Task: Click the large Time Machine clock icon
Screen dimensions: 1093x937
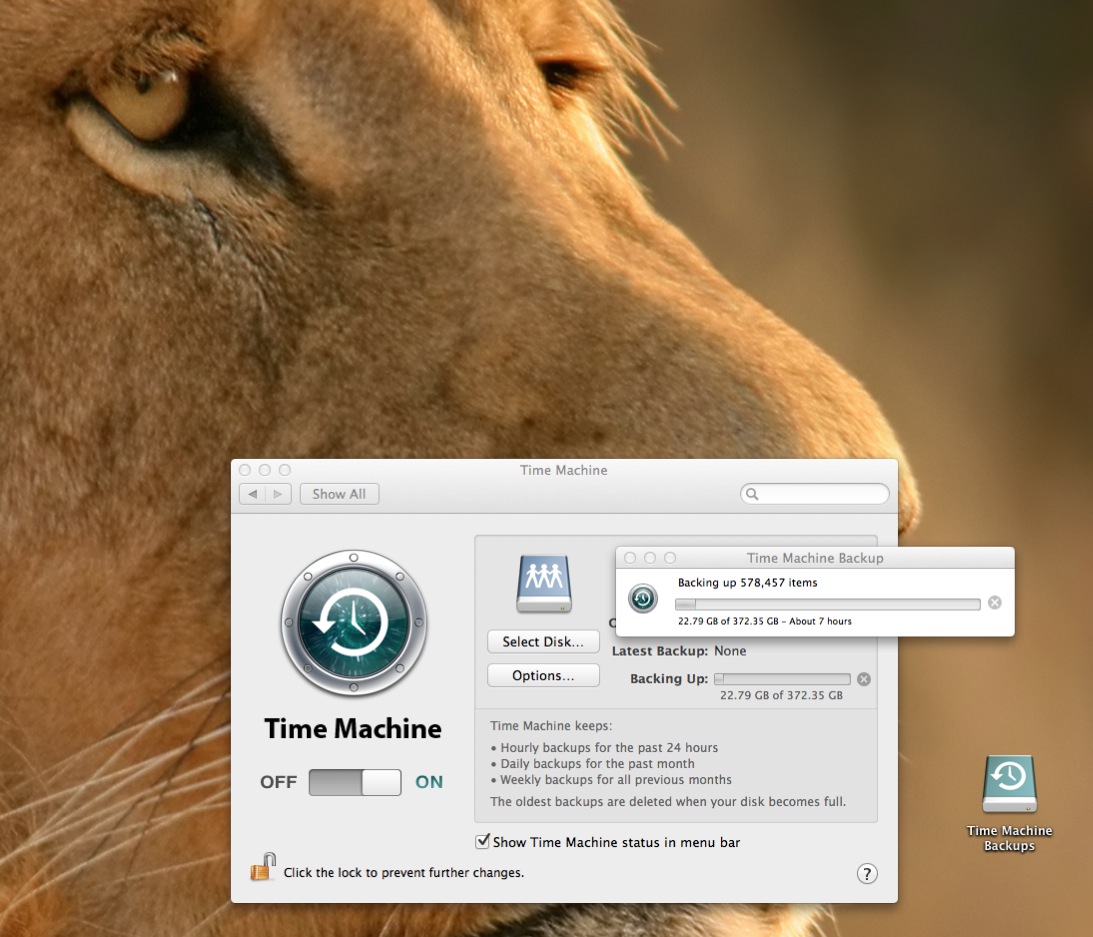Action: [354, 622]
